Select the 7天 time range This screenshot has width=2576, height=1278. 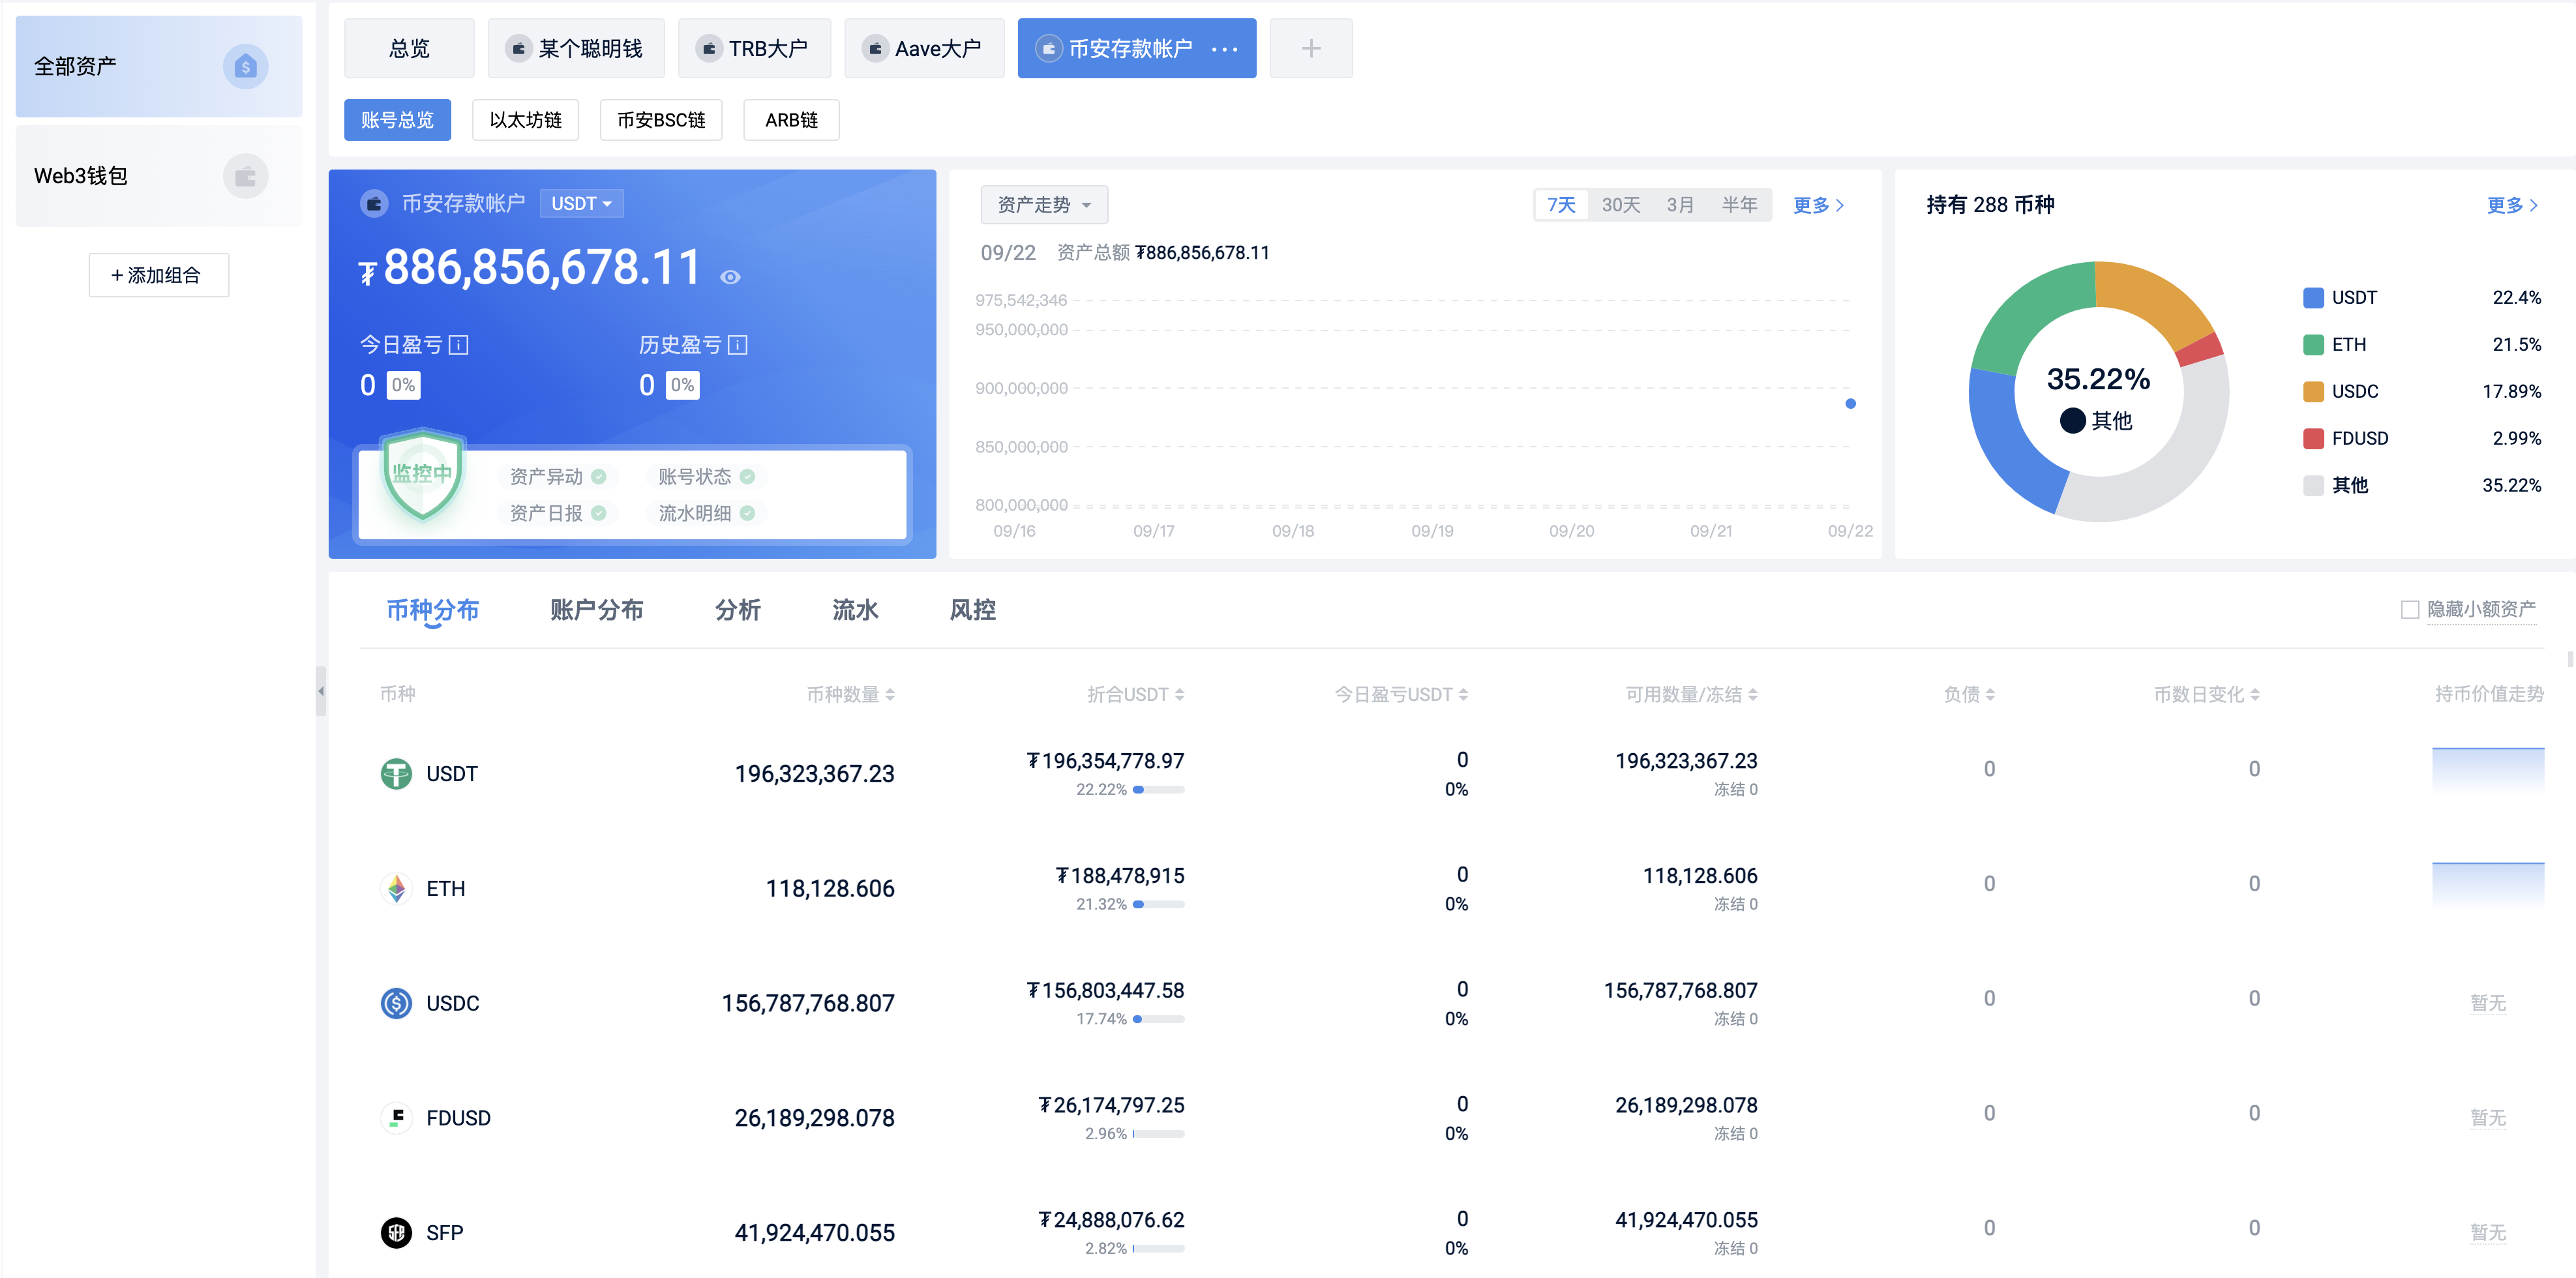(1561, 205)
